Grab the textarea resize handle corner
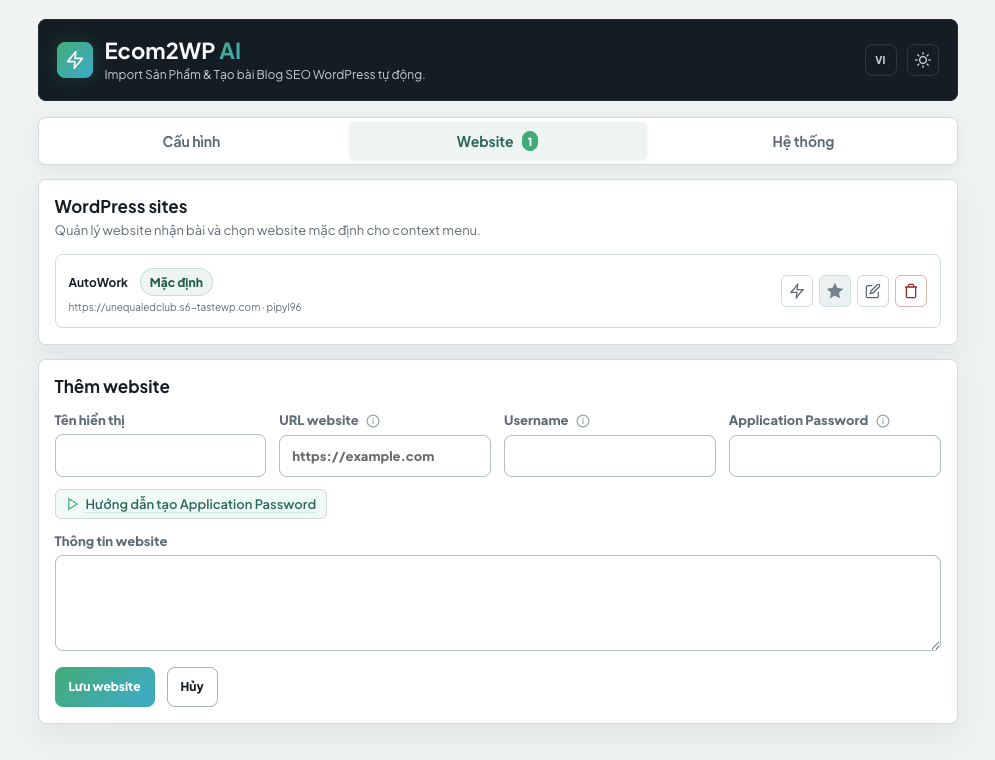The image size is (995, 760). pyautogui.click(x=935, y=645)
